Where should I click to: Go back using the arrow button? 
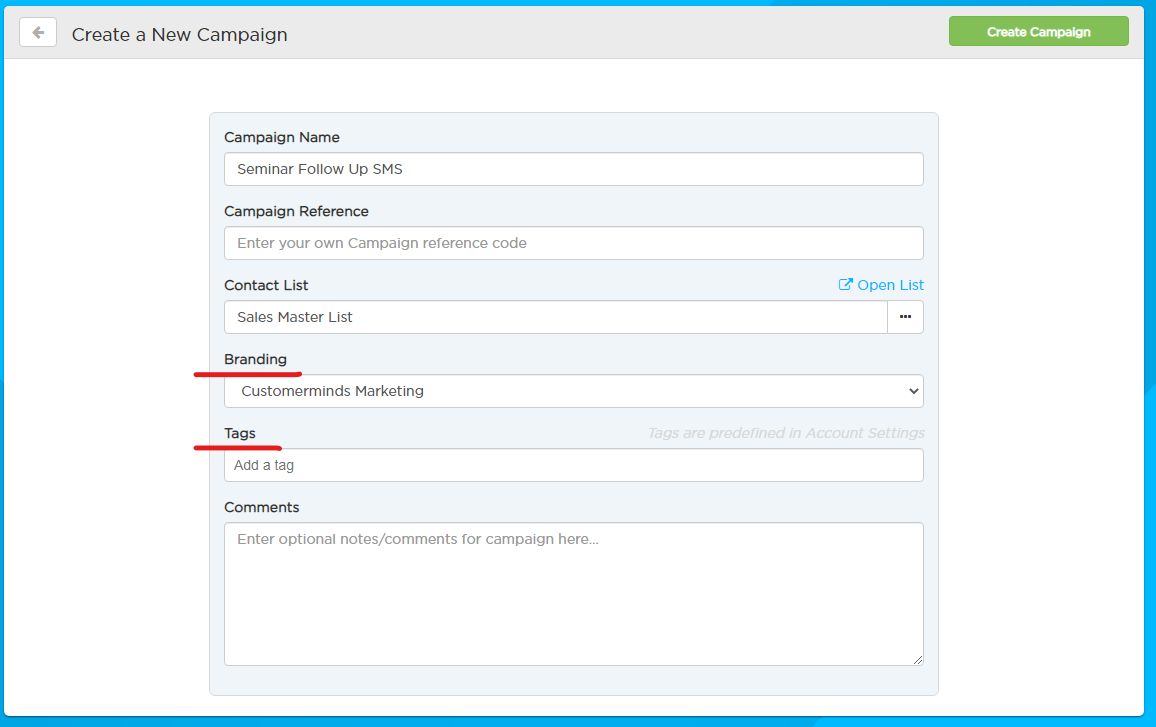click(38, 32)
